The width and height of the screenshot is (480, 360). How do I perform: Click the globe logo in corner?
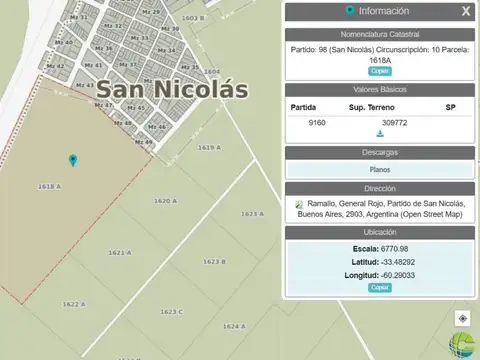[x=462, y=345]
